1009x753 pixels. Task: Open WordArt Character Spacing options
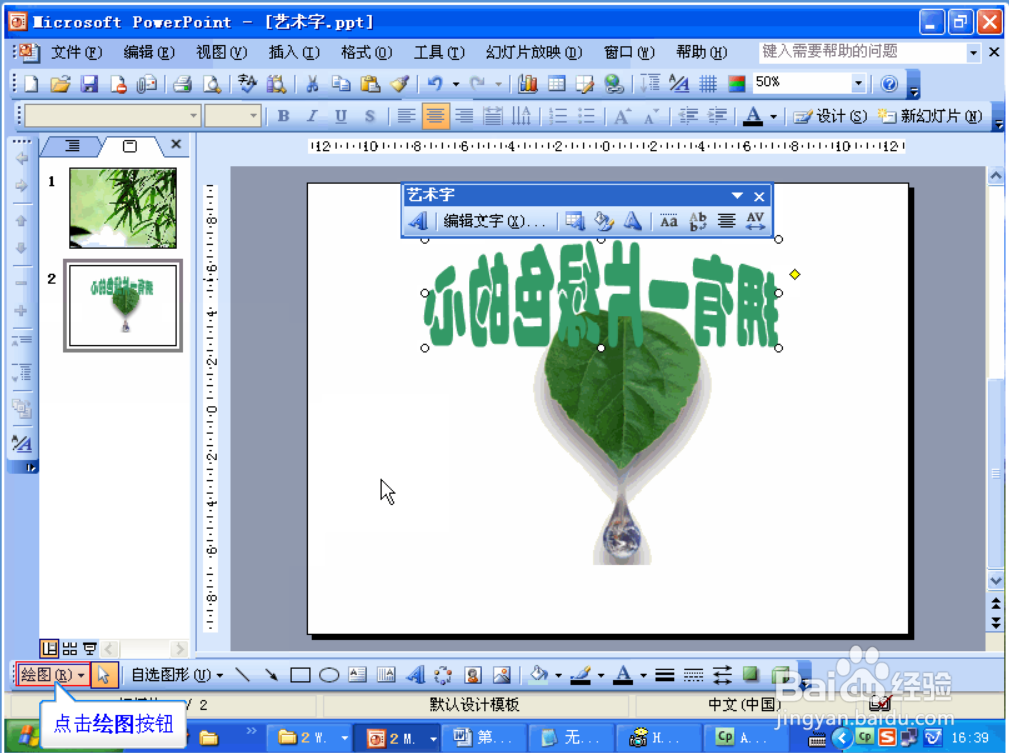pos(755,221)
